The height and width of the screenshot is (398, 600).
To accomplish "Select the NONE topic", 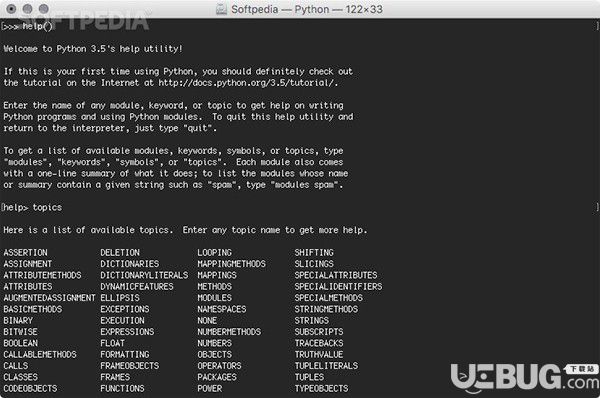I will tap(207, 321).
